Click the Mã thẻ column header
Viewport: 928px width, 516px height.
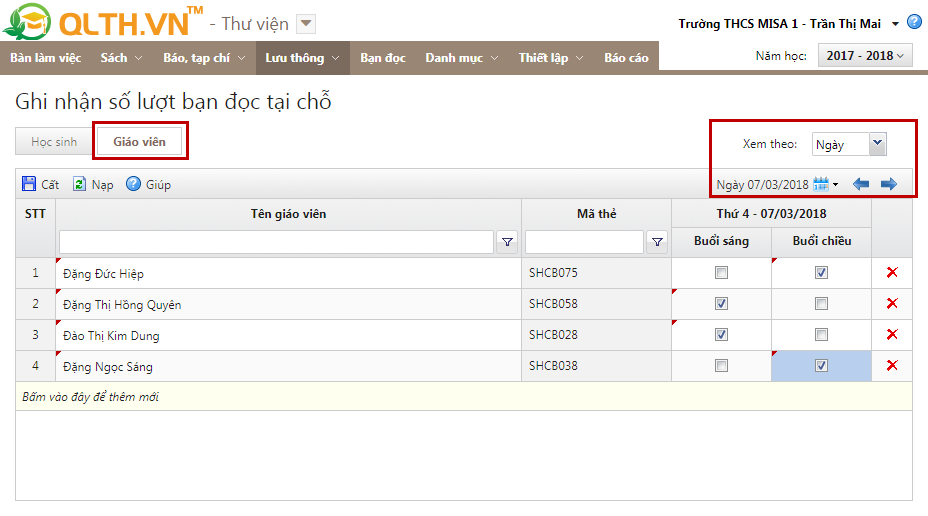[597, 214]
